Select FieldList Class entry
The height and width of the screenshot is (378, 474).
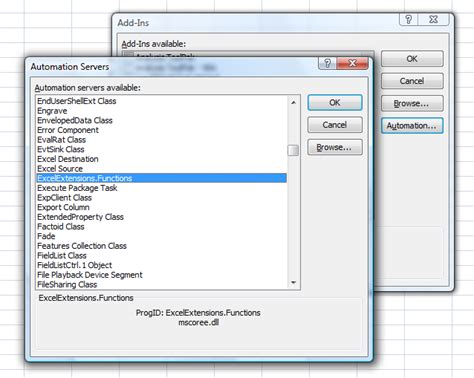click(161, 256)
